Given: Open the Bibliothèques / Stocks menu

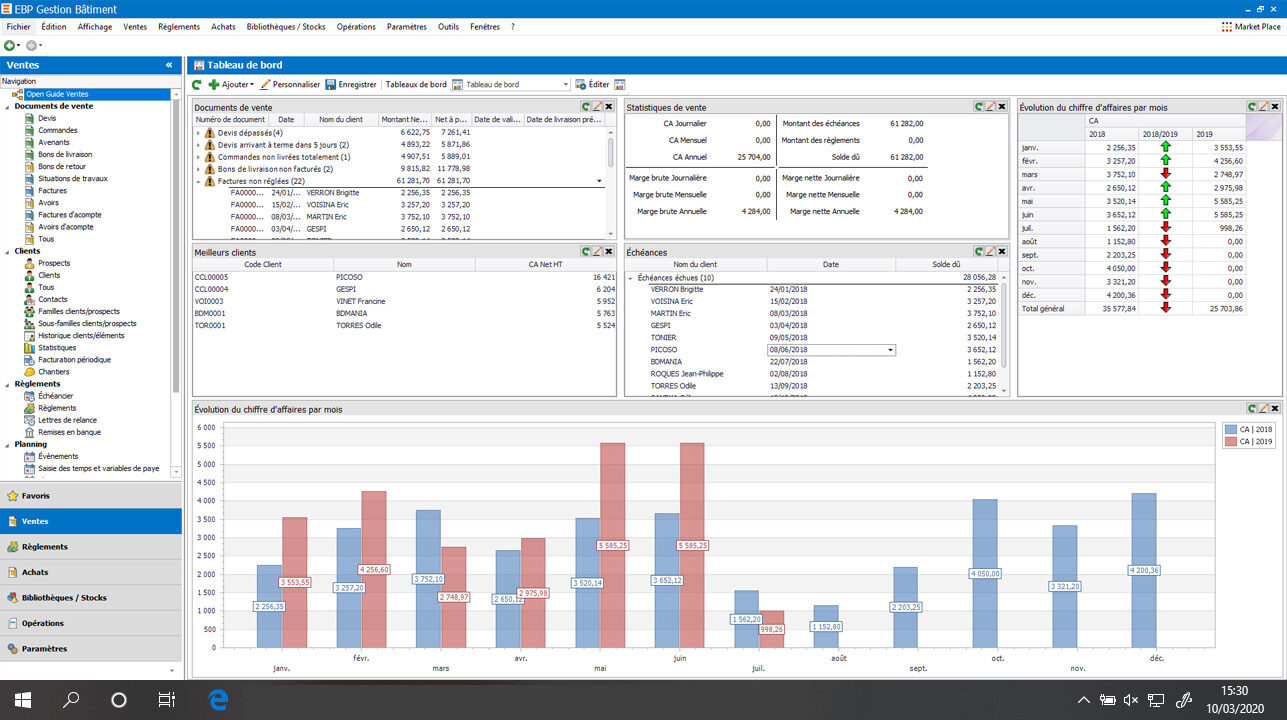Looking at the screenshot, I should click(286, 27).
